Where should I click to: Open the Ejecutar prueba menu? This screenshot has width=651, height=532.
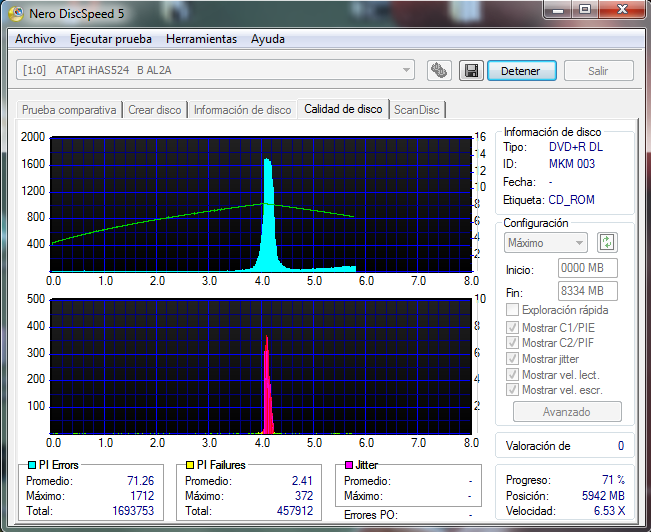click(111, 39)
